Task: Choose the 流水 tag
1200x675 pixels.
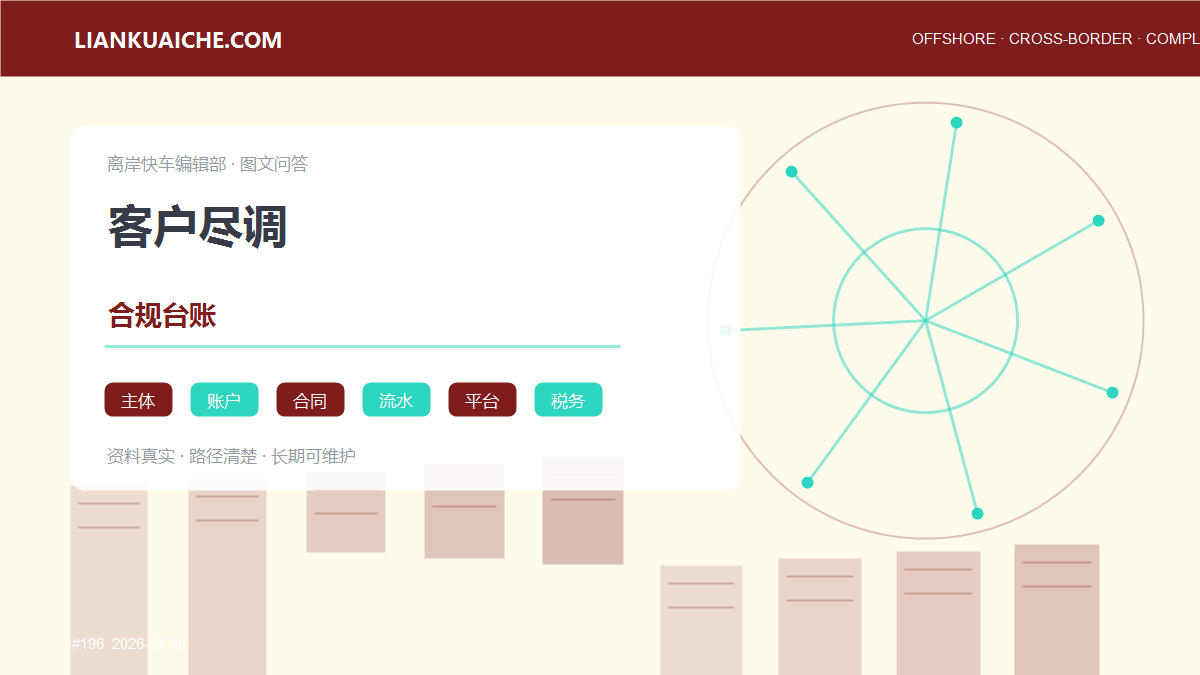Action: point(396,400)
